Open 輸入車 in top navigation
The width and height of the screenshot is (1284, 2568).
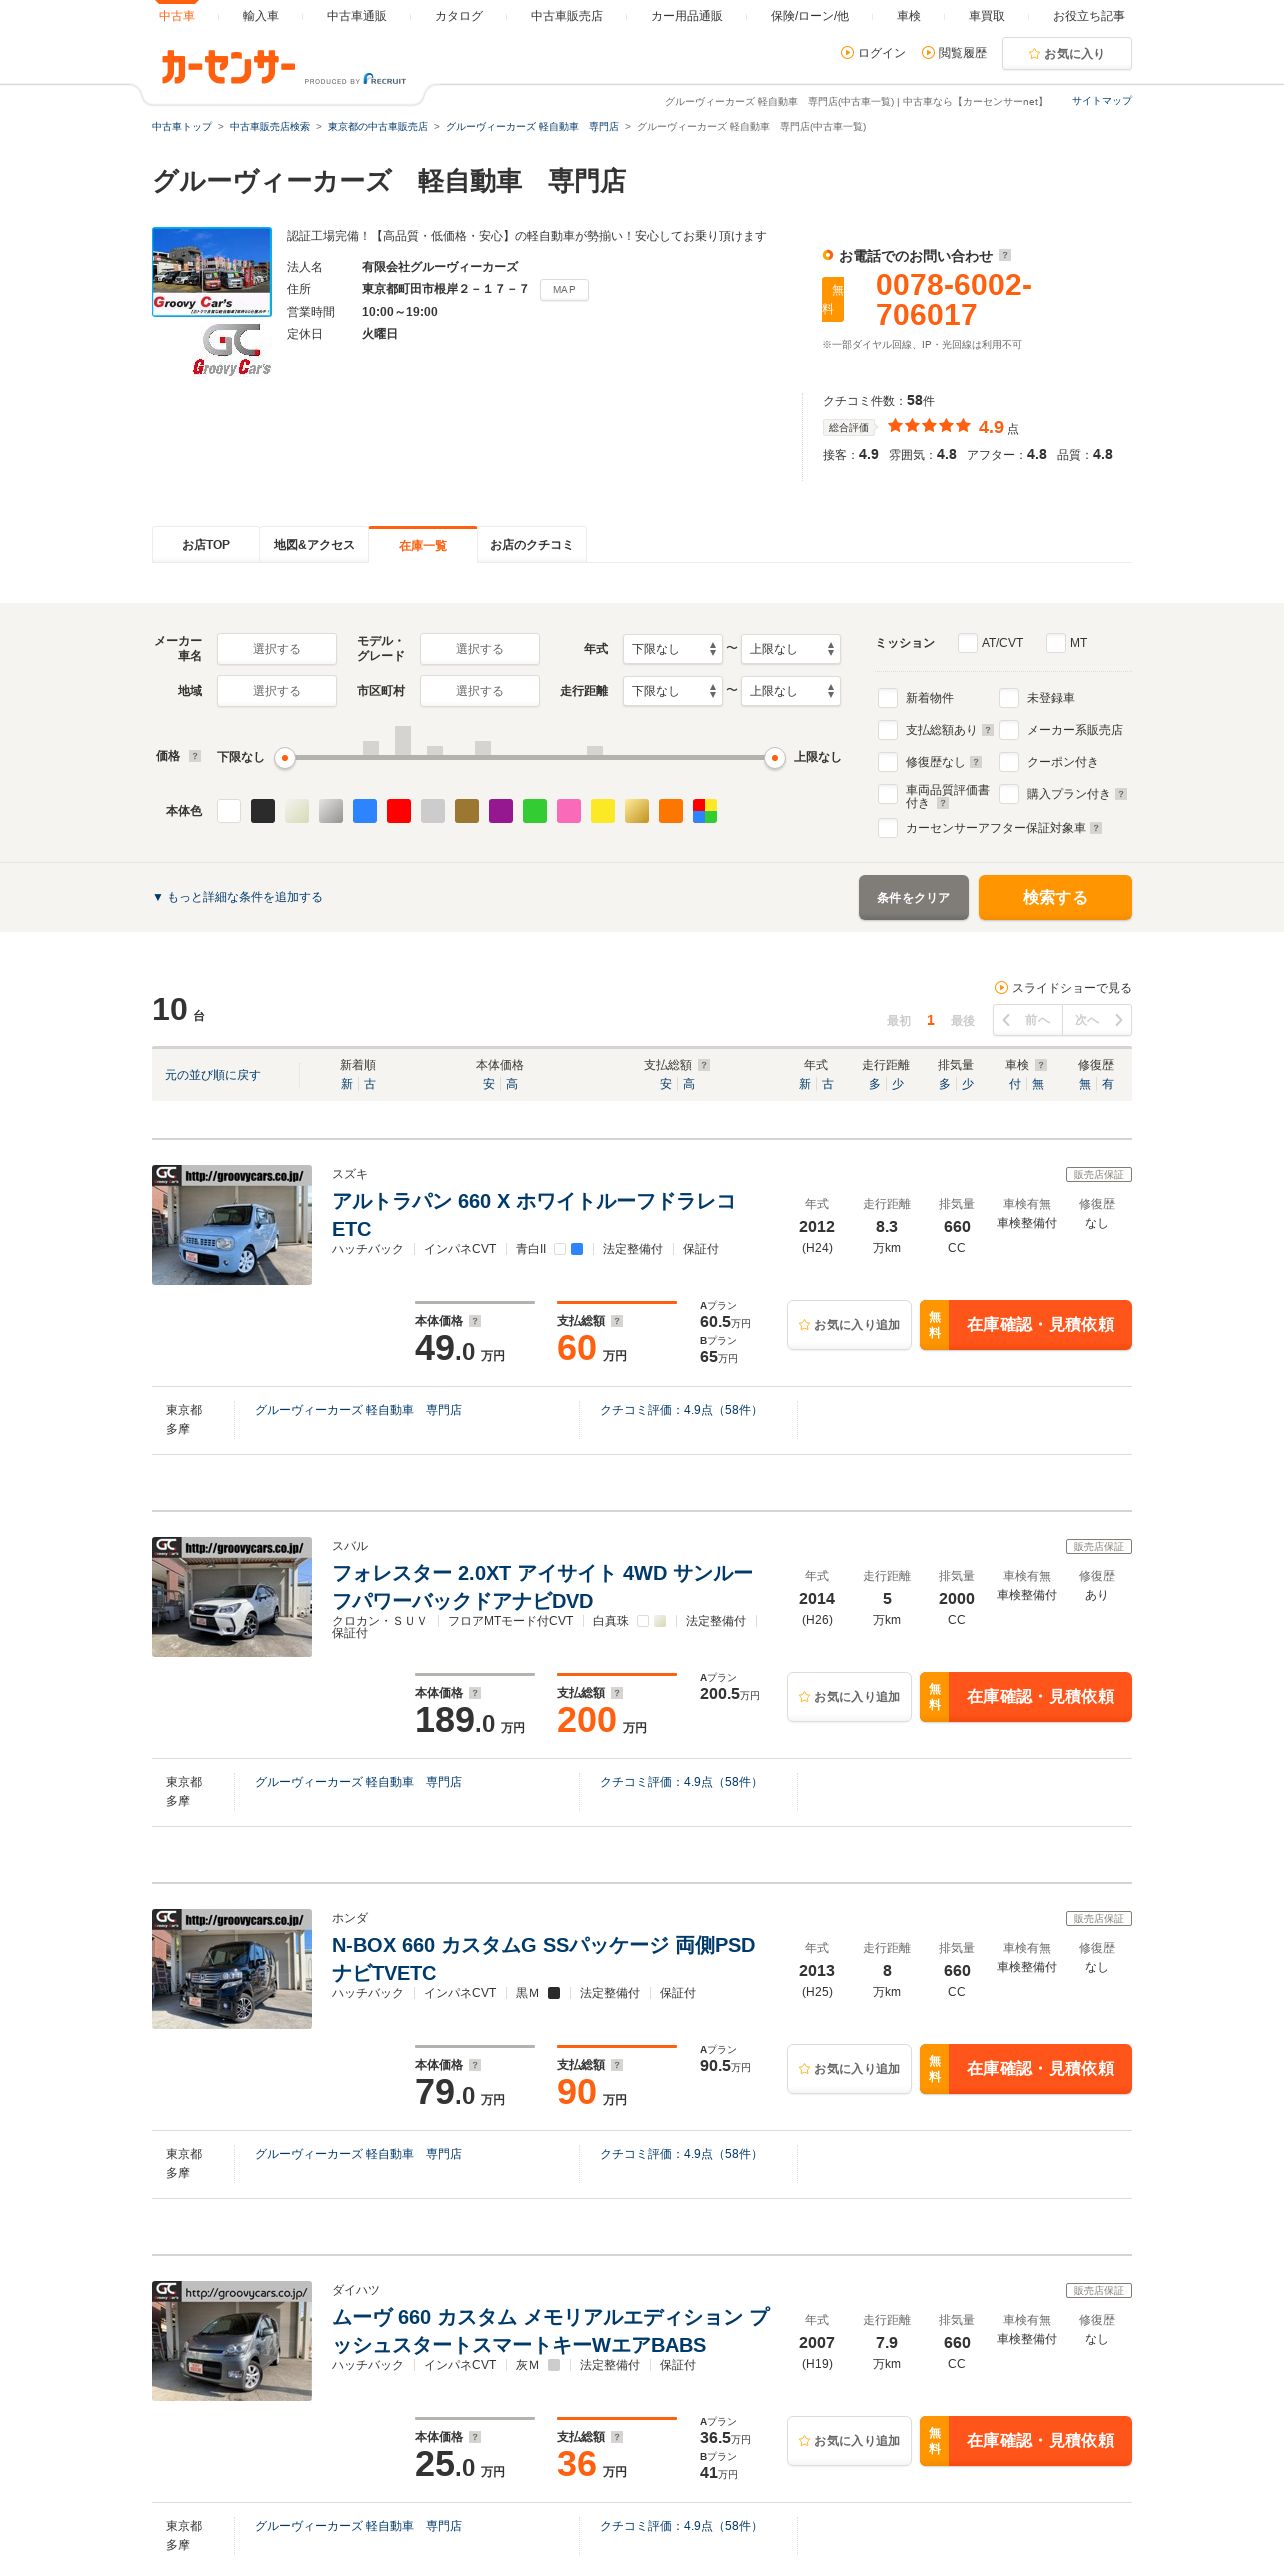(261, 16)
